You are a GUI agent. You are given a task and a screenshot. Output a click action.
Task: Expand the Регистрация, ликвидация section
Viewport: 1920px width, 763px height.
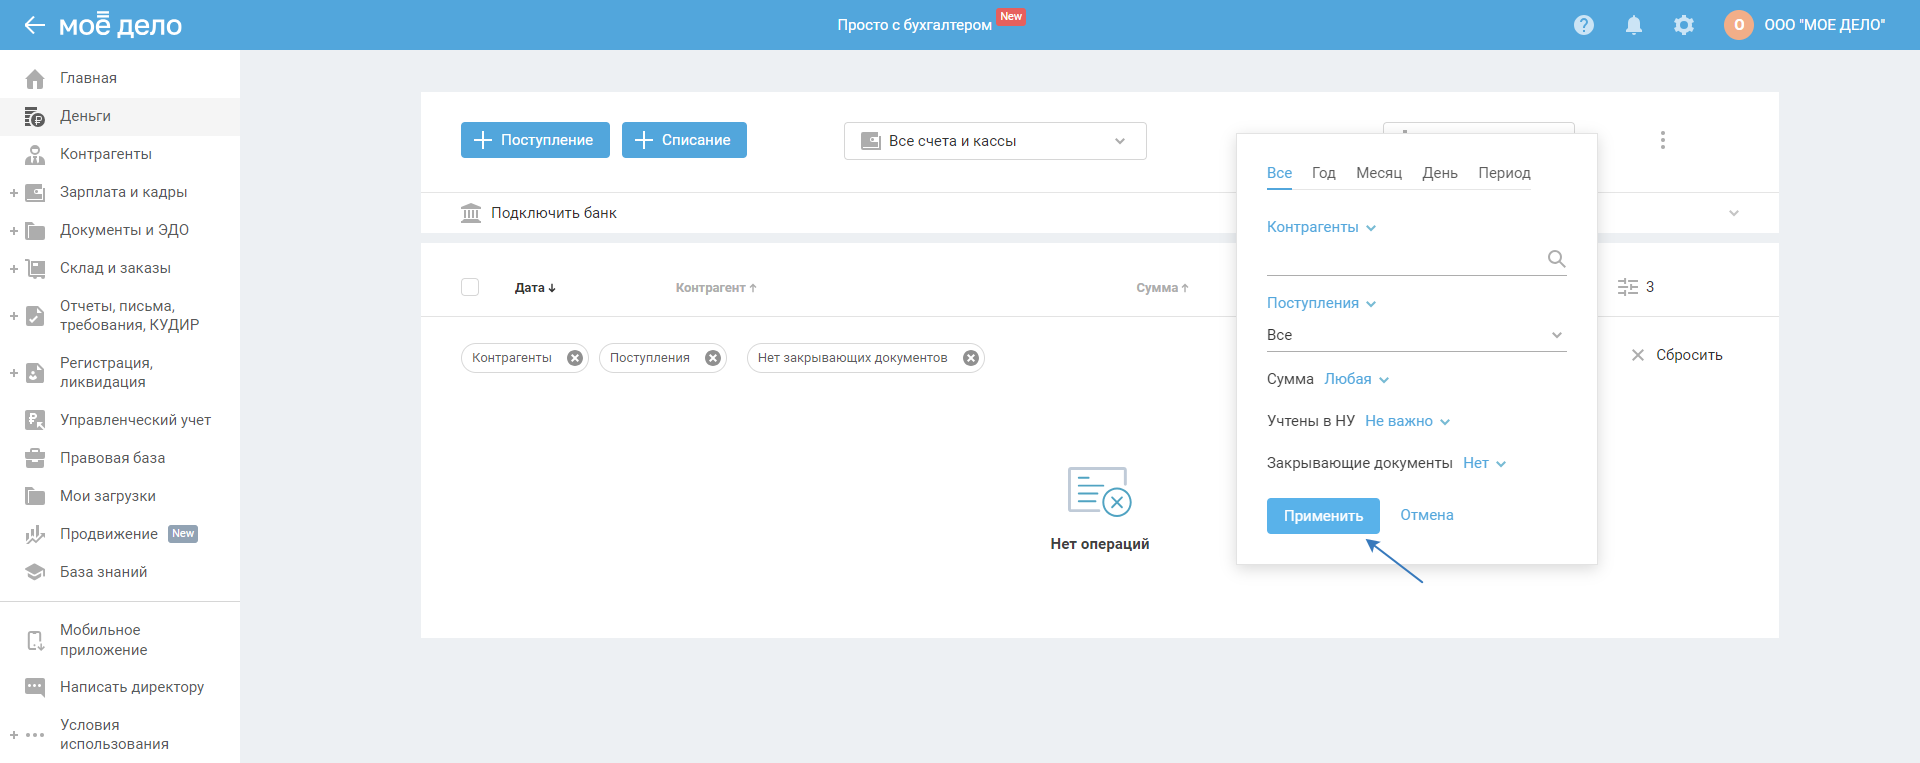tap(14, 373)
